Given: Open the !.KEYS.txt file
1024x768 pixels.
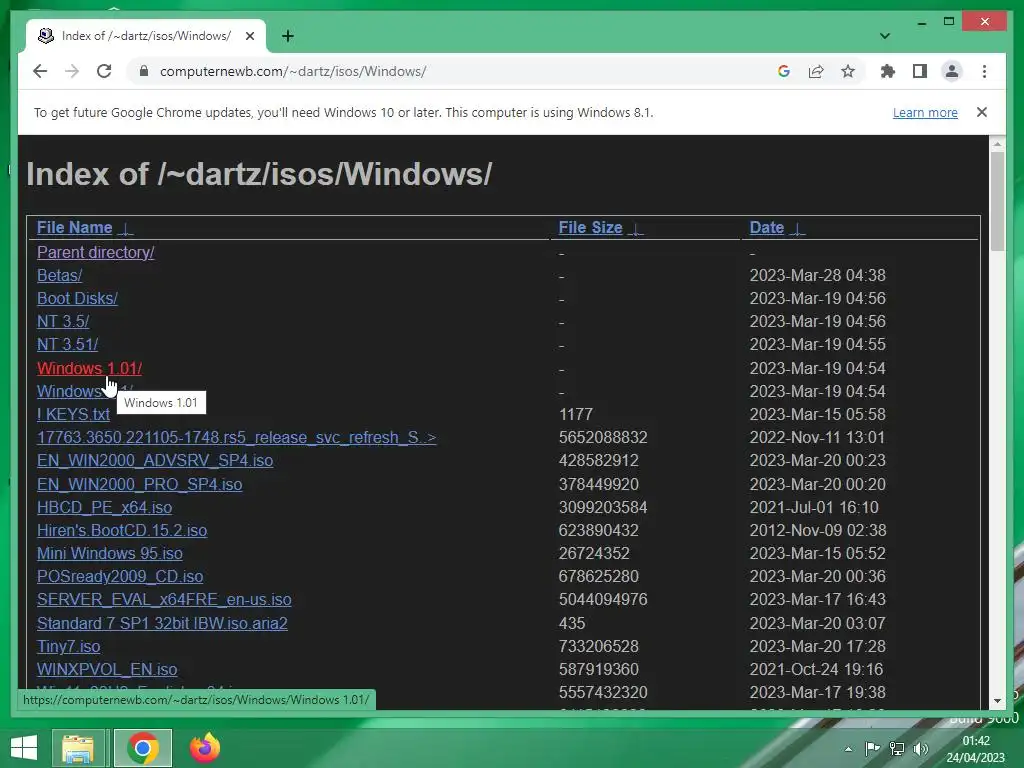Looking at the screenshot, I should 73,415.
